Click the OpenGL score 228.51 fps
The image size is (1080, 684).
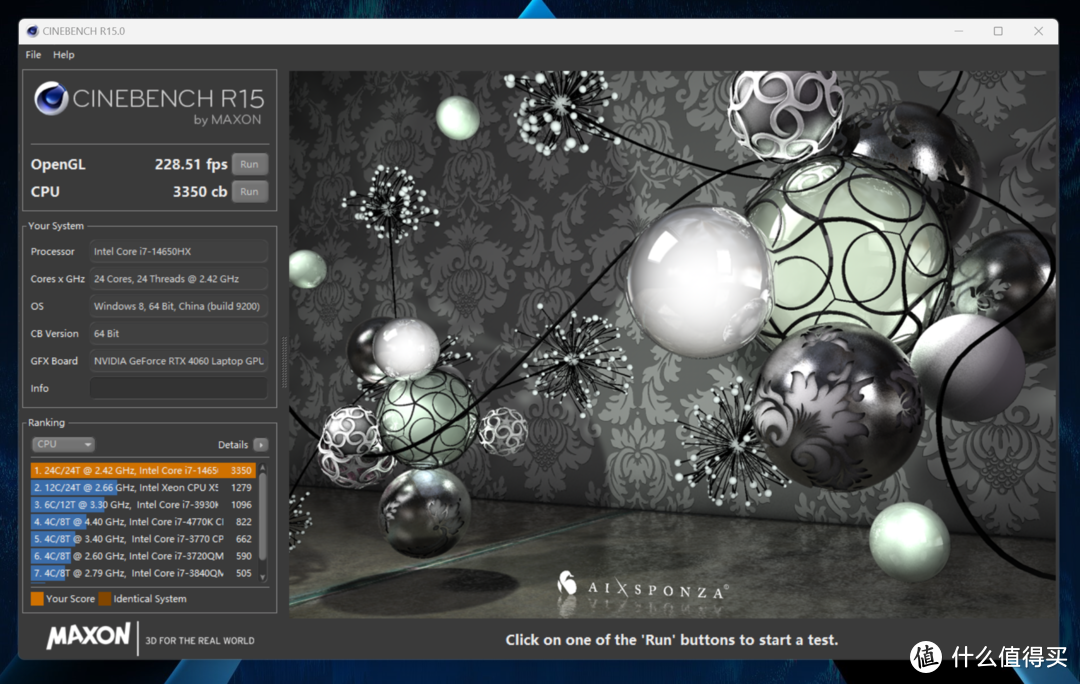191,164
